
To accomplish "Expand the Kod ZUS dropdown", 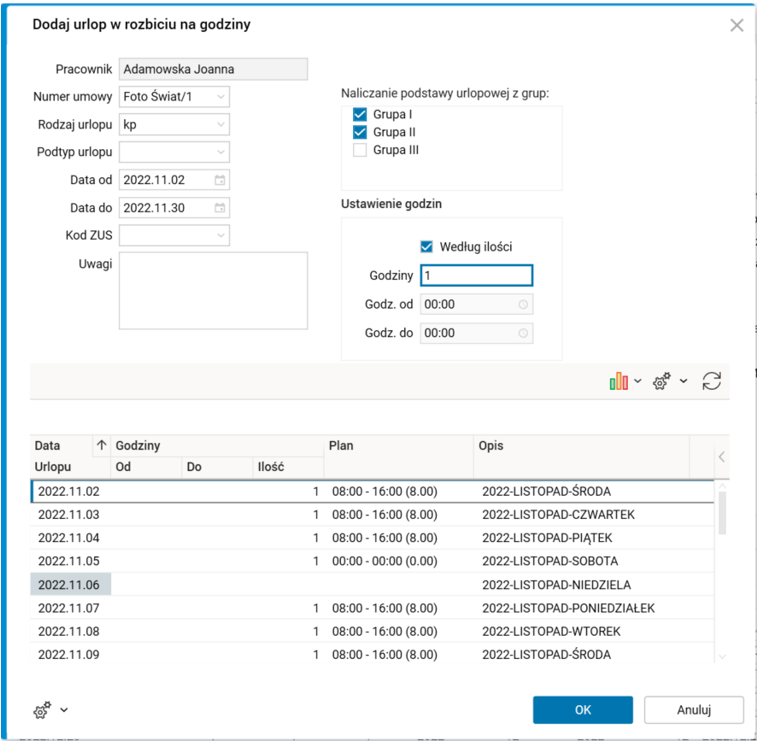I will (220, 235).
